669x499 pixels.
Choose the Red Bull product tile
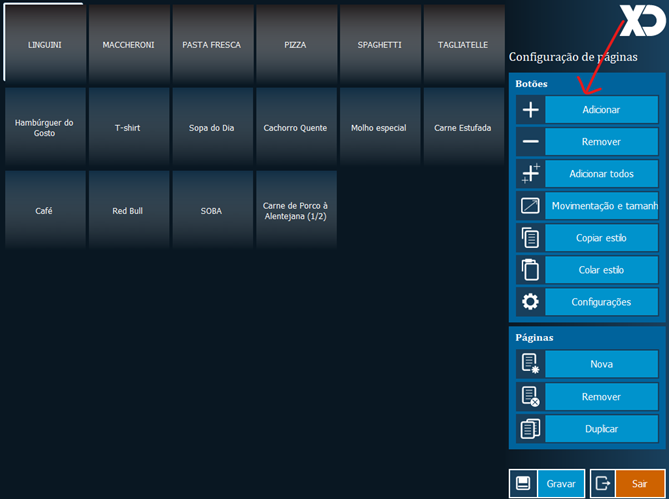coord(128,211)
